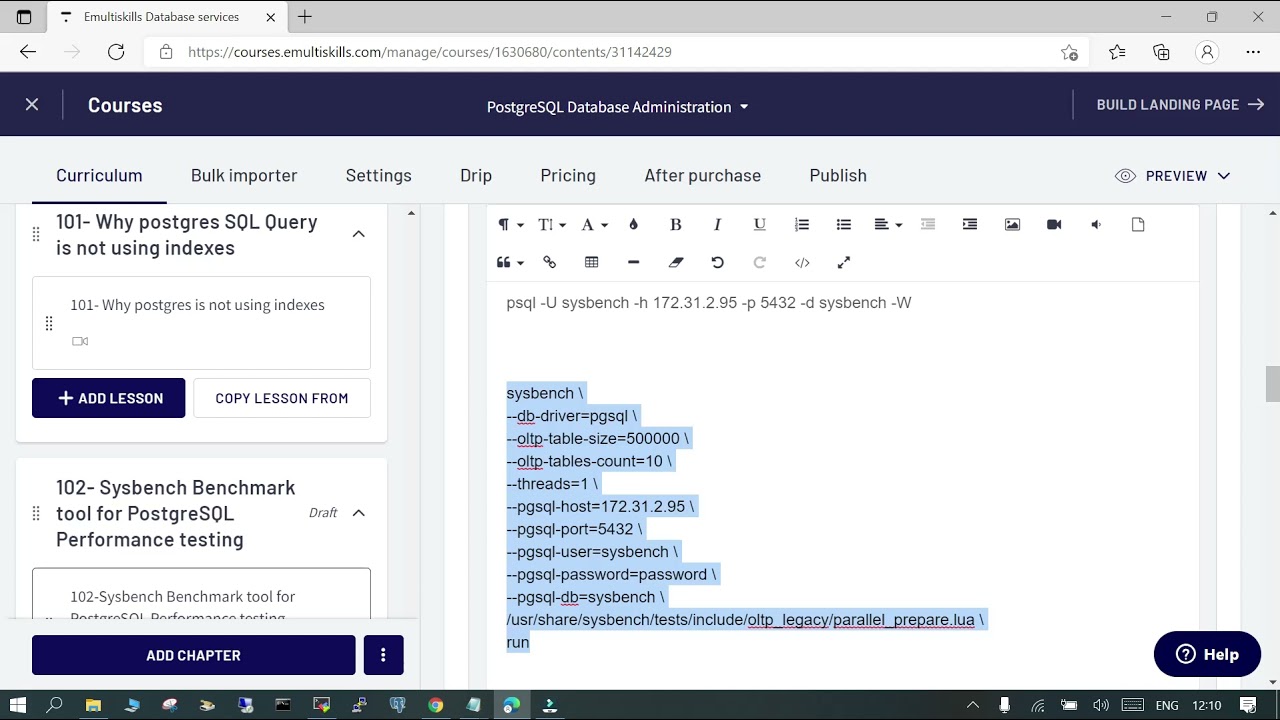Insert an ordered numbered list
Screen dimensions: 1280x720
point(801,225)
